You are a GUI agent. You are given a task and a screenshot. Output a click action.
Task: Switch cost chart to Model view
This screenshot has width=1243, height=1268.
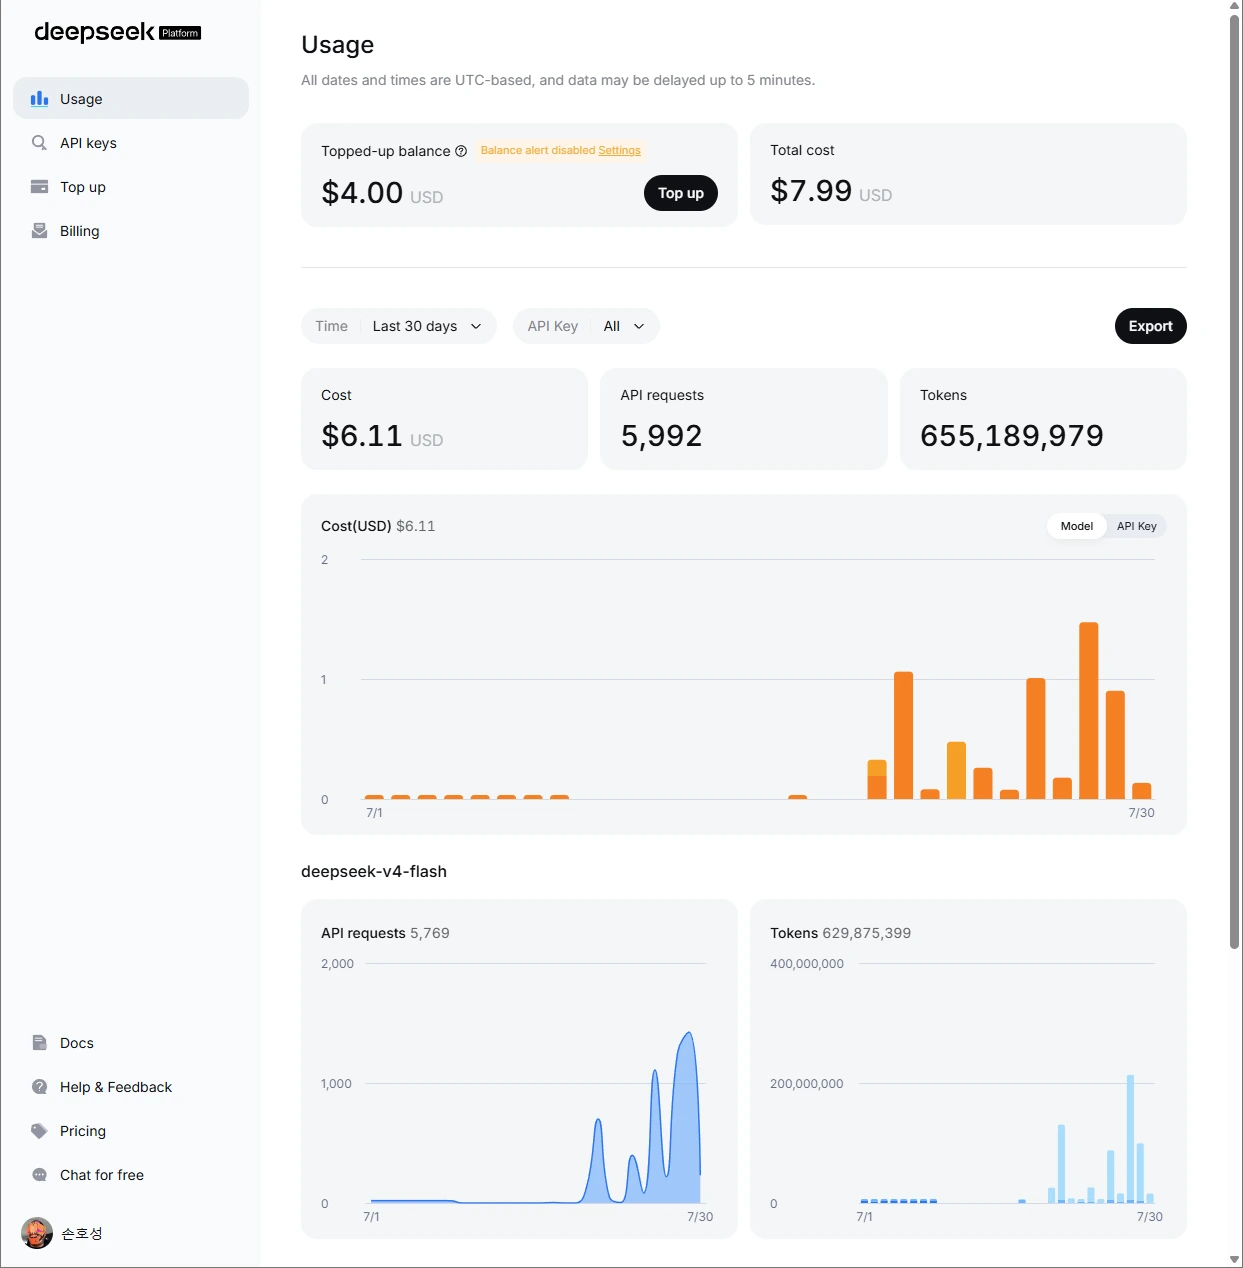[x=1077, y=526]
